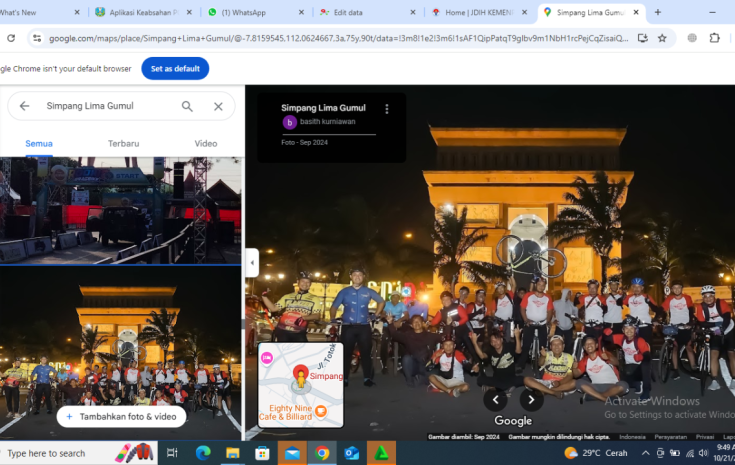Screen dimensions: 735x465
Task: Open weather widget showing 29°C Cerah
Action: (595, 453)
